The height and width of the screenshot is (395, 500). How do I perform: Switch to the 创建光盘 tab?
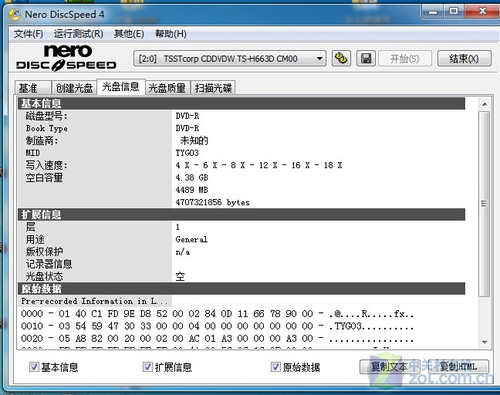point(74,88)
